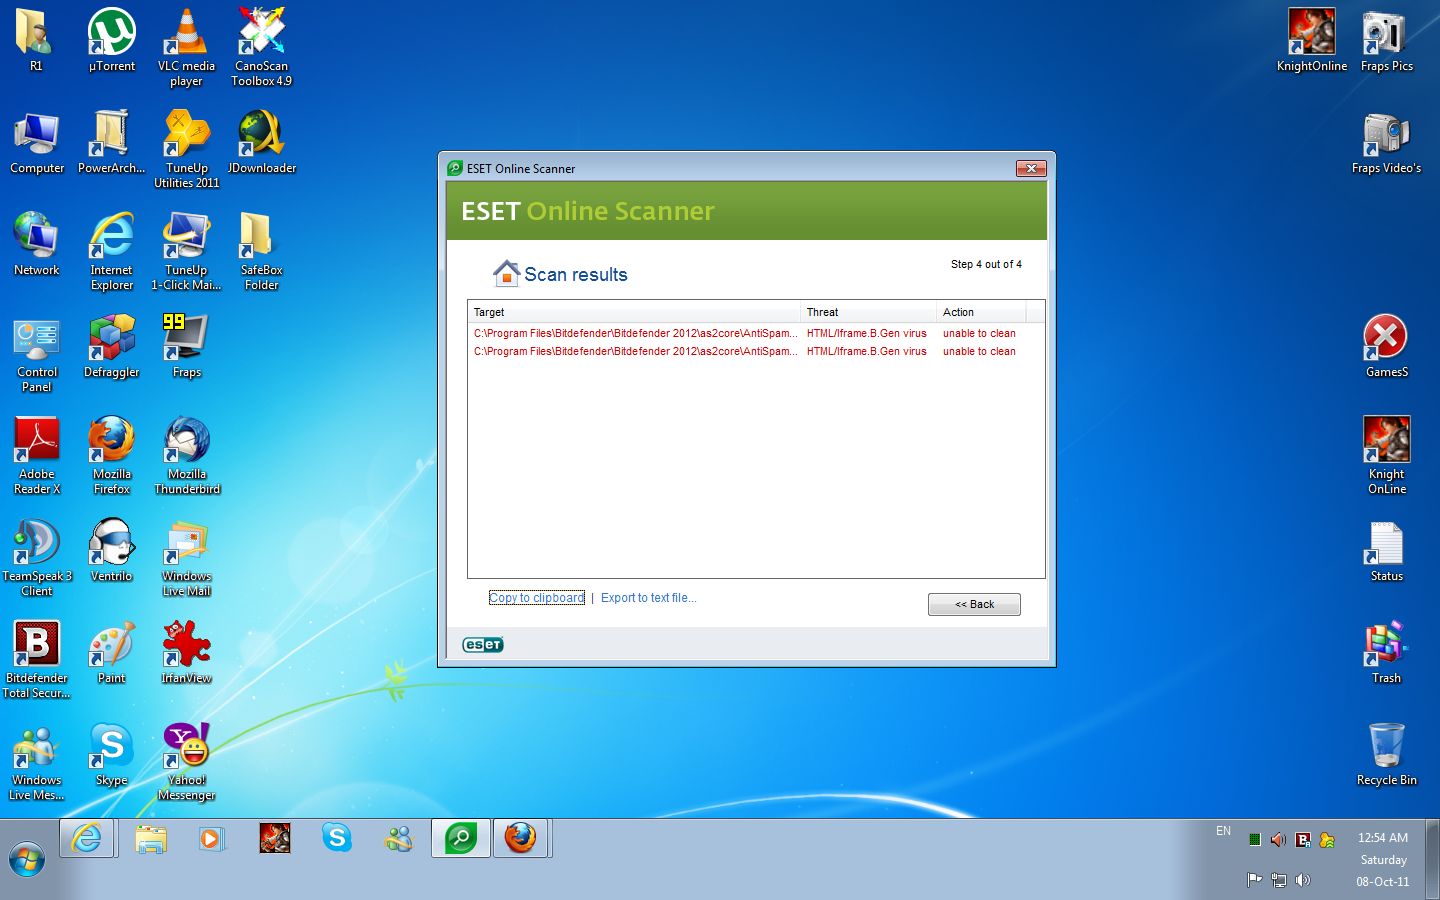
Task: Open Windows Explorer from the taskbar
Action: (x=150, y=838)
